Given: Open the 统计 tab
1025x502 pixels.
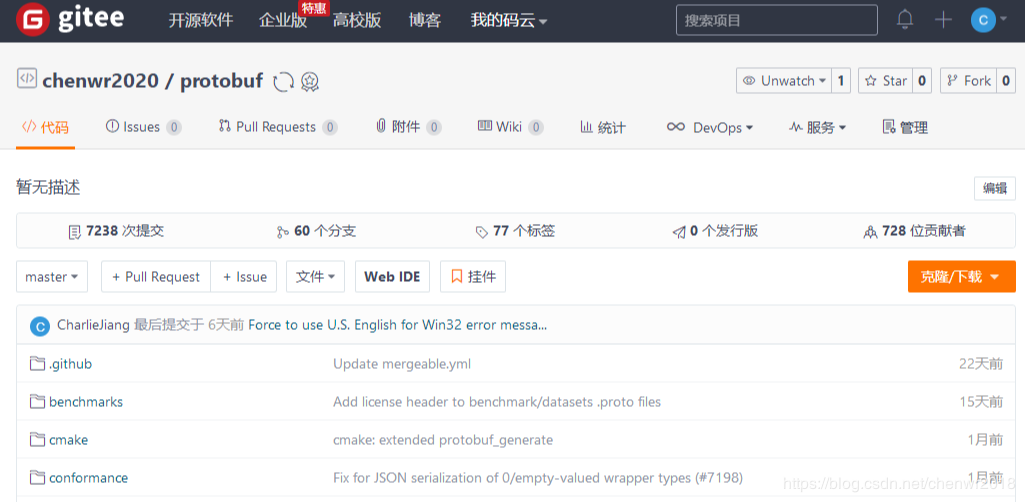Looking at the screenshot, I should tap(603, 127).
